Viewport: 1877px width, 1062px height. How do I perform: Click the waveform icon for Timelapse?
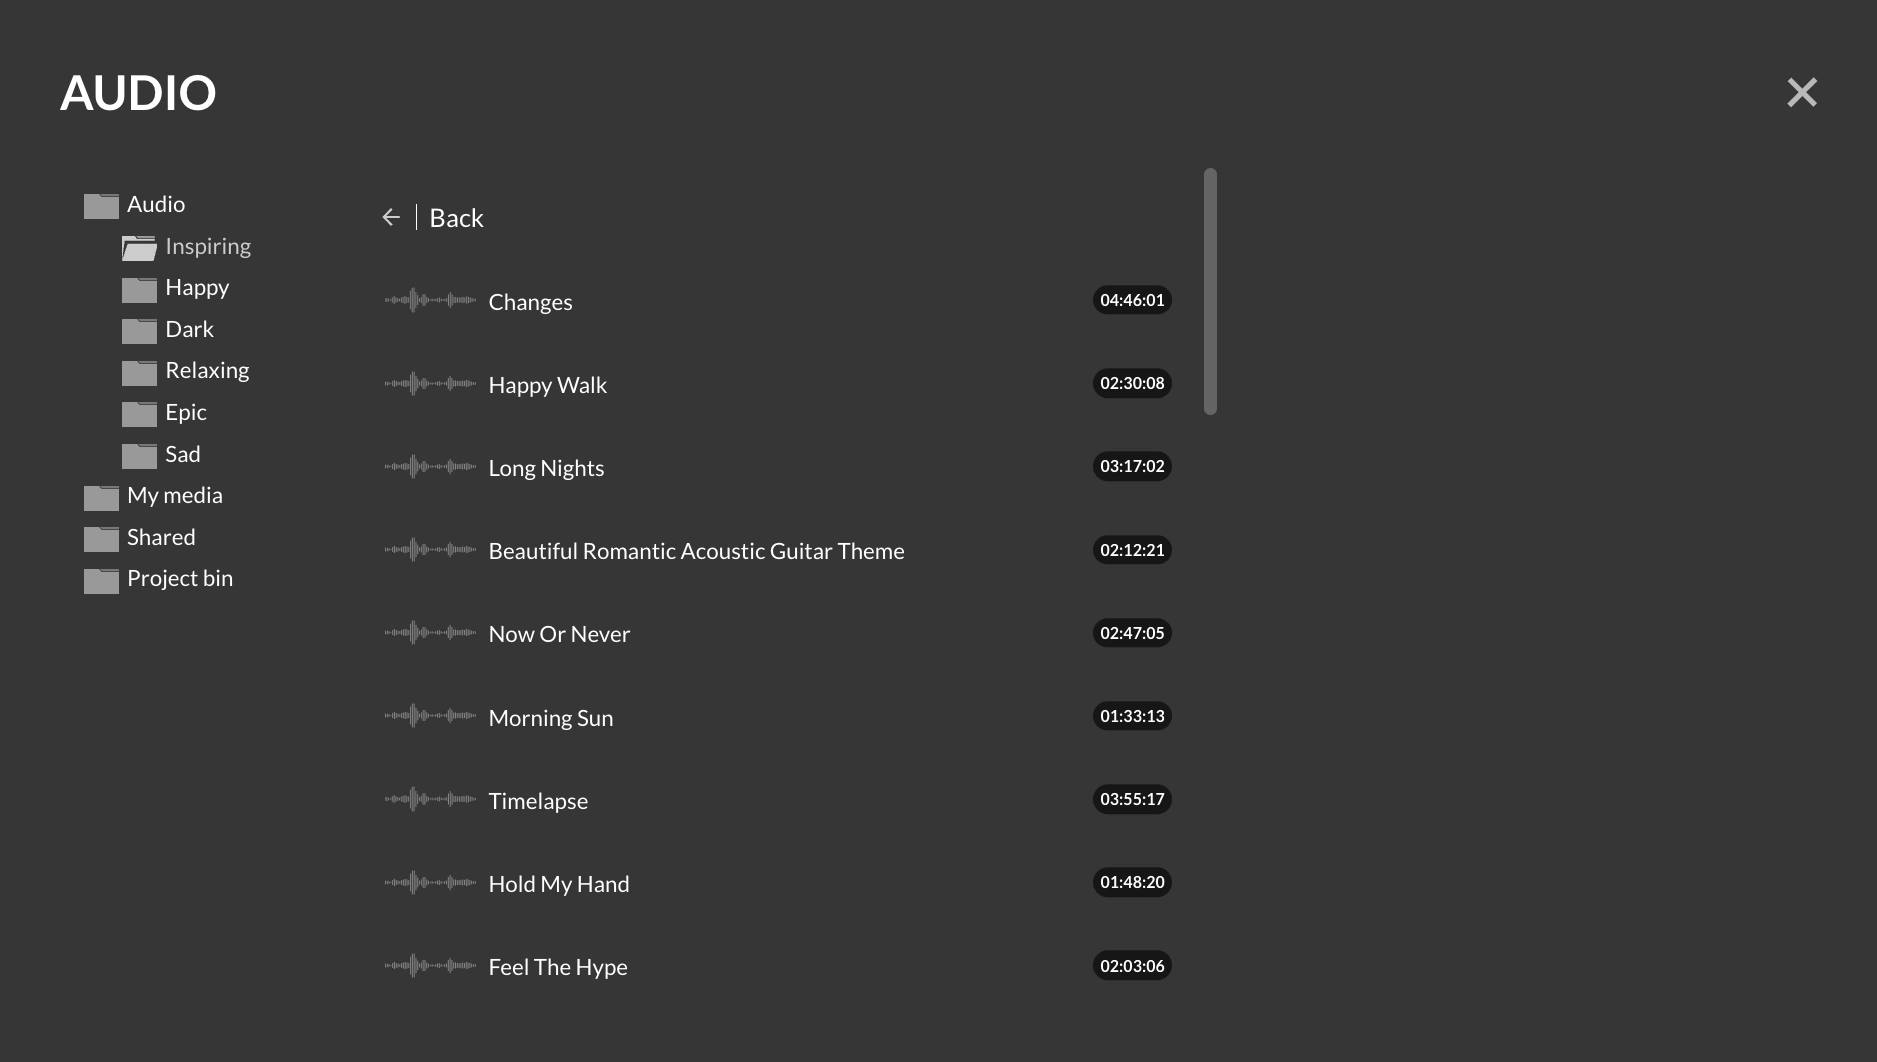430,799
